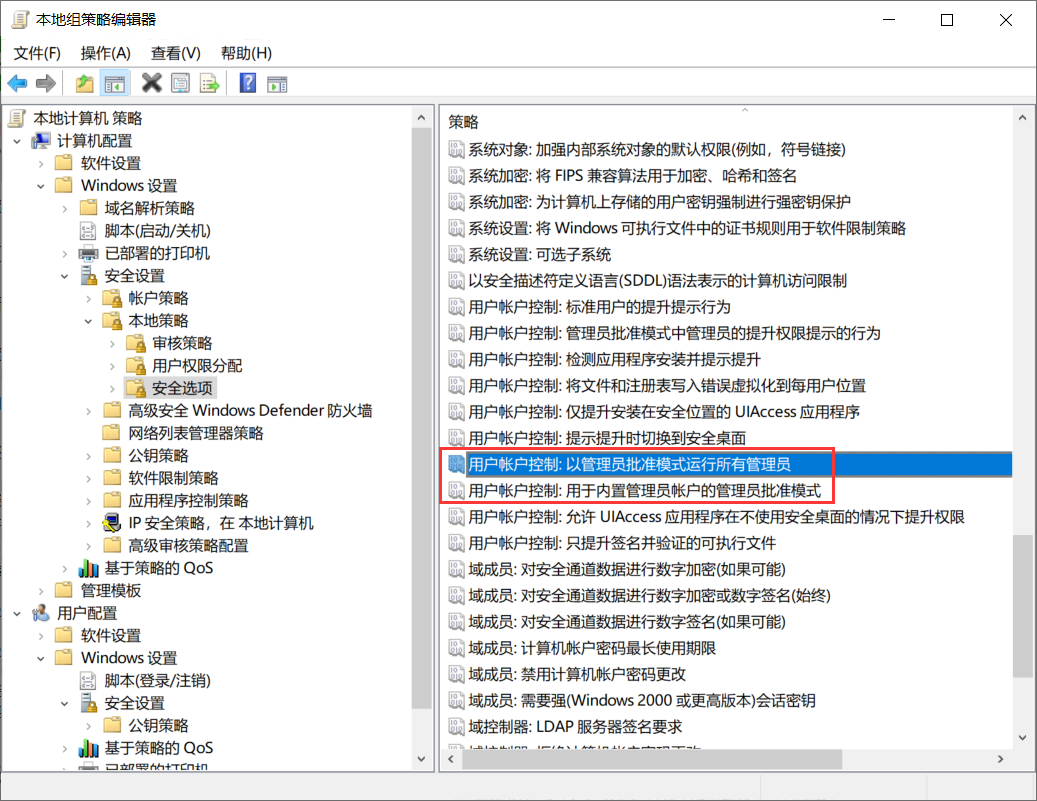
Task: Open the 文件(F) menu
Action: click(37, 53)
